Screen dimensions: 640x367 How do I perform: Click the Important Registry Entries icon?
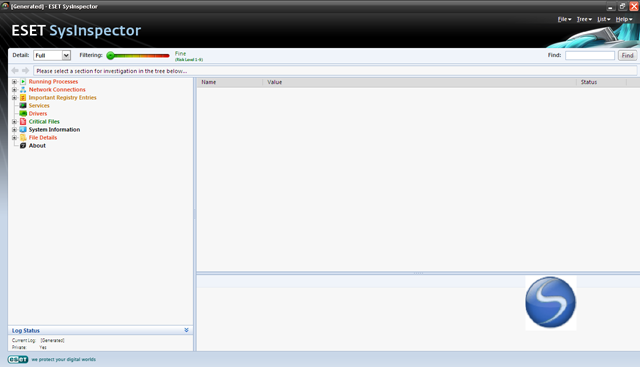tap(23, 98)
